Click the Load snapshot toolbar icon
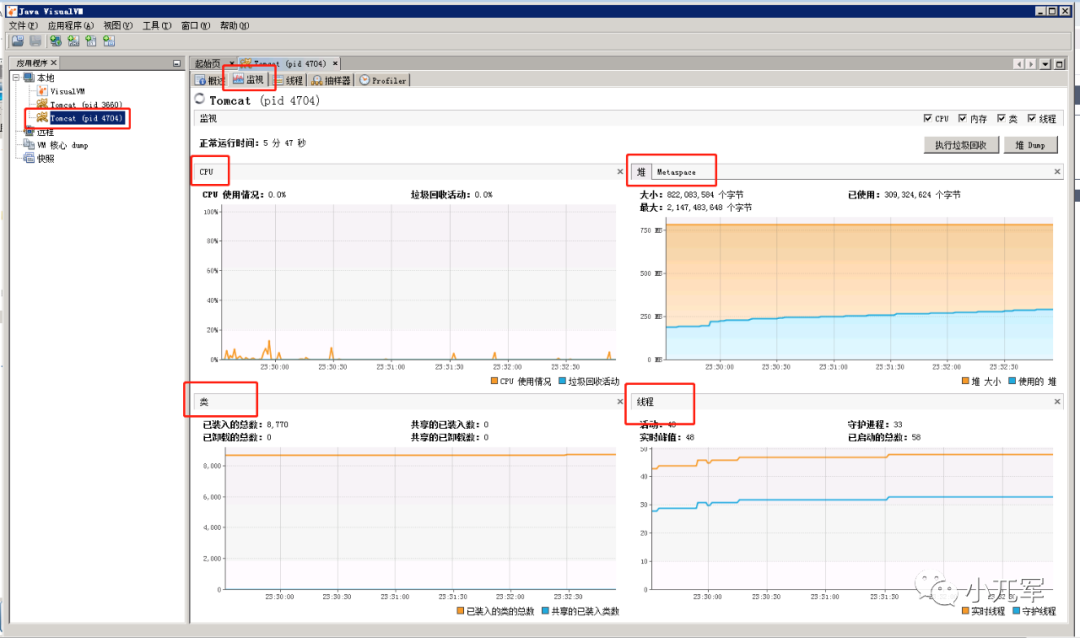Screen dimensions: 1080x638 18,41
